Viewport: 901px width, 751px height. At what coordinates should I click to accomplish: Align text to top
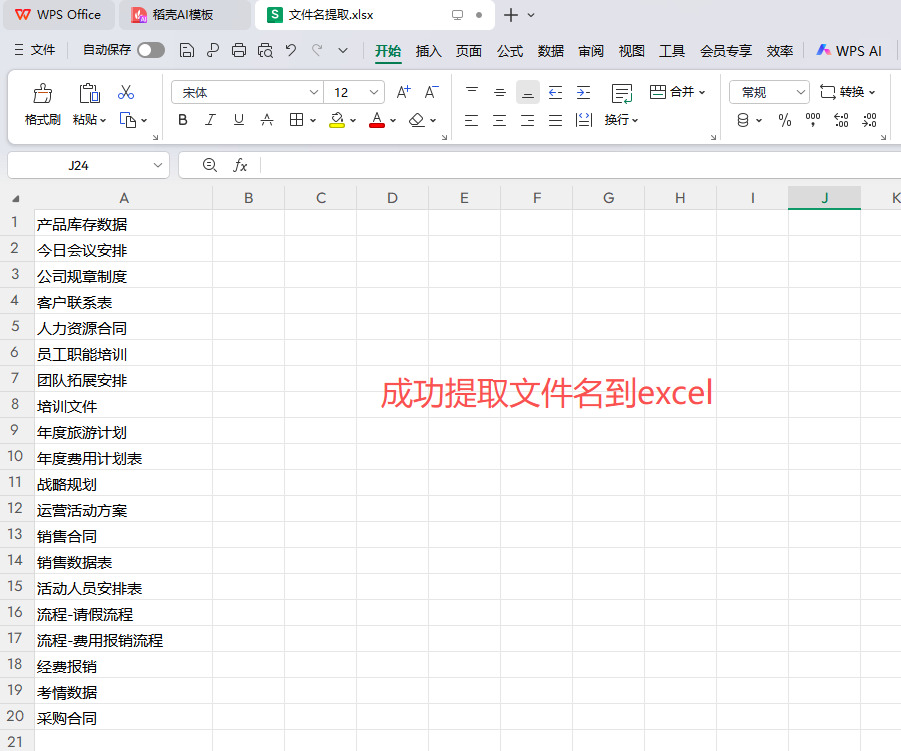coord(472,92)
